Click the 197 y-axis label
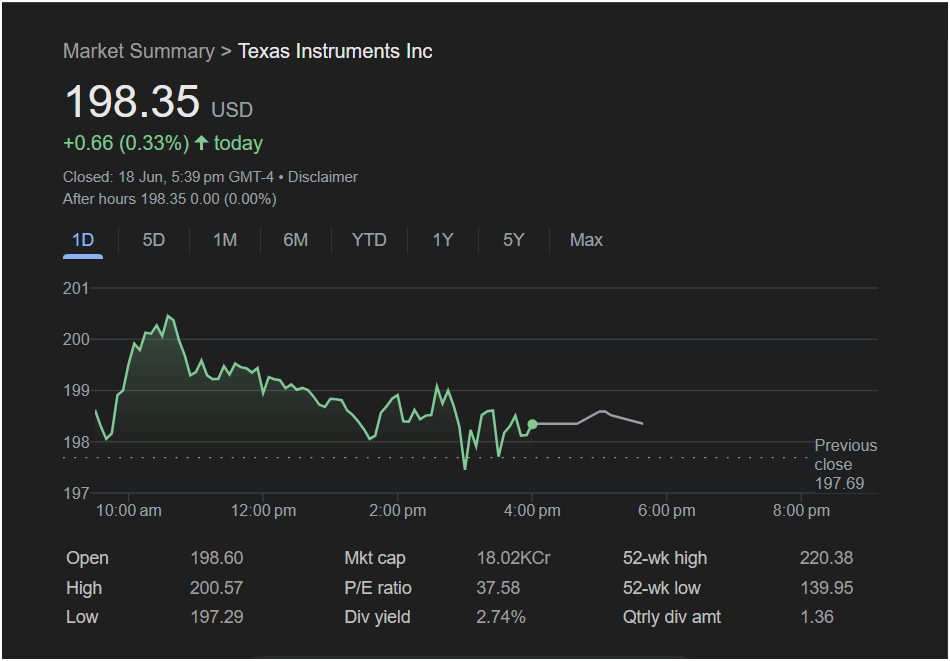 [76, 493]
